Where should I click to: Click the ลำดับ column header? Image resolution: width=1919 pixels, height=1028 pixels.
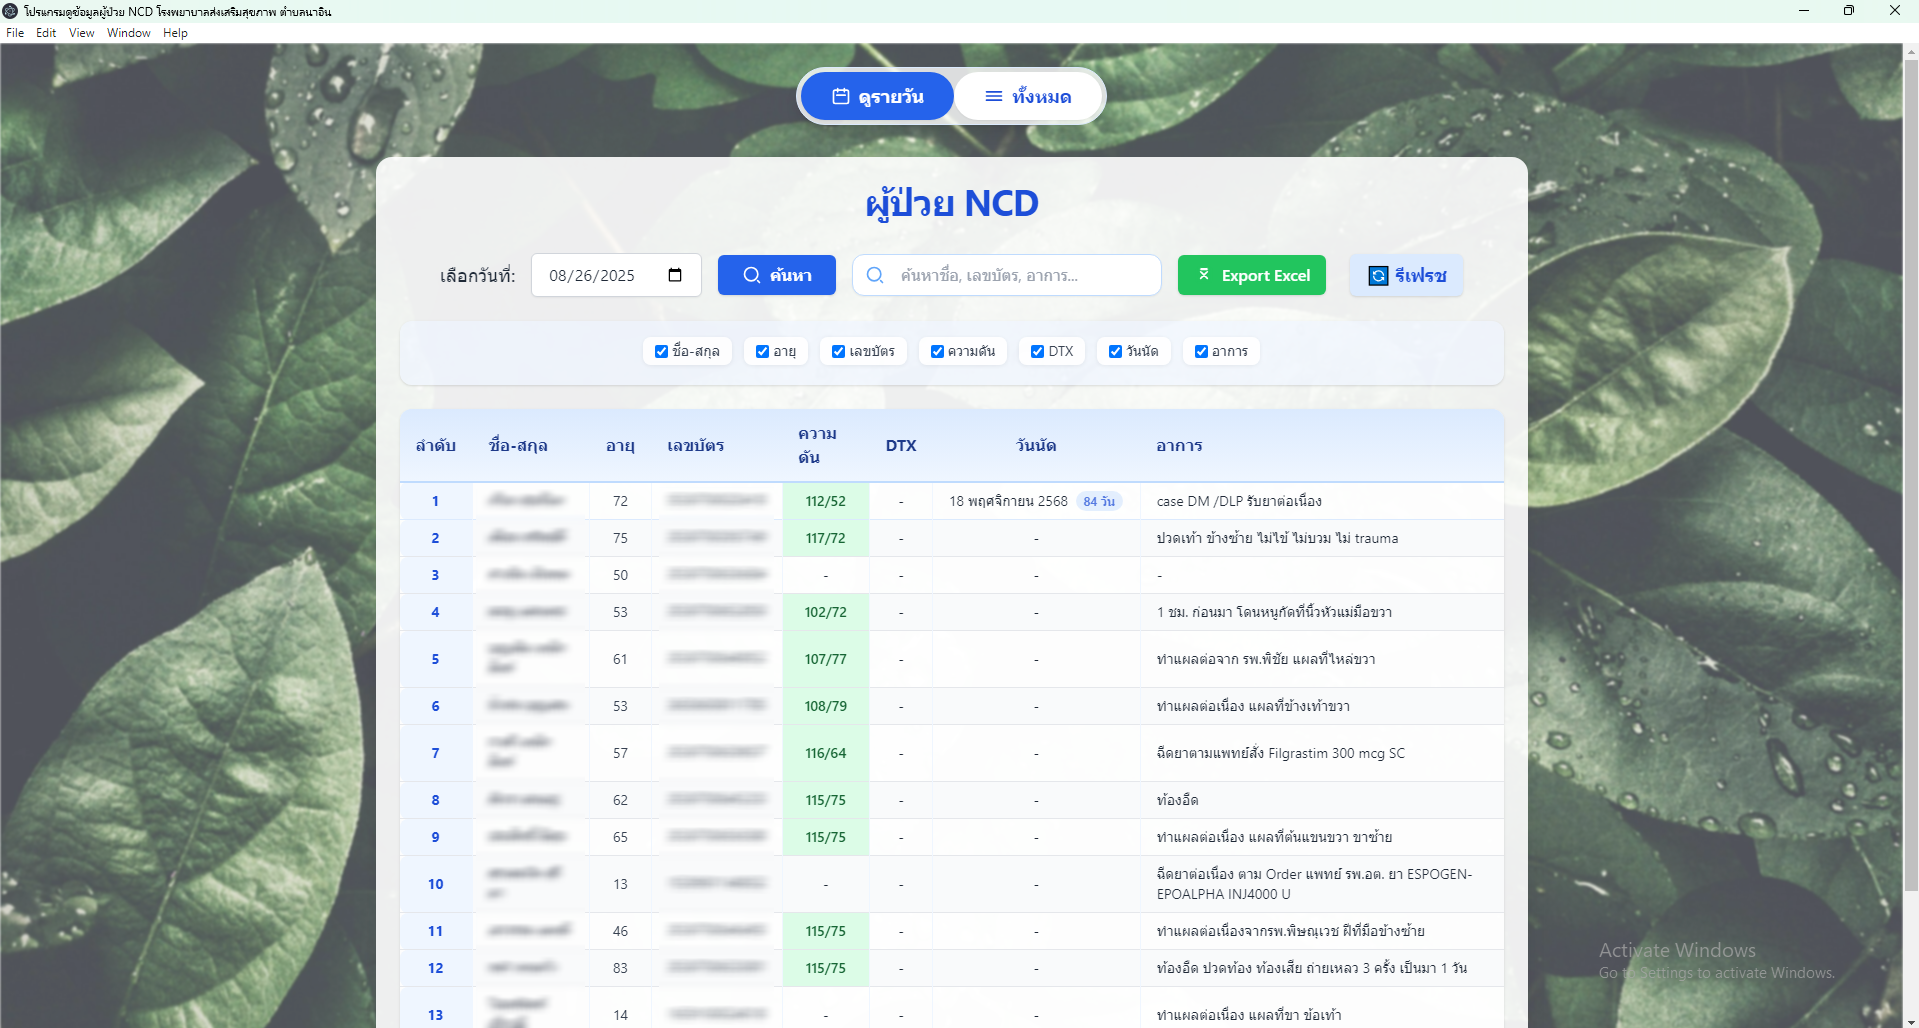point(436,446)
